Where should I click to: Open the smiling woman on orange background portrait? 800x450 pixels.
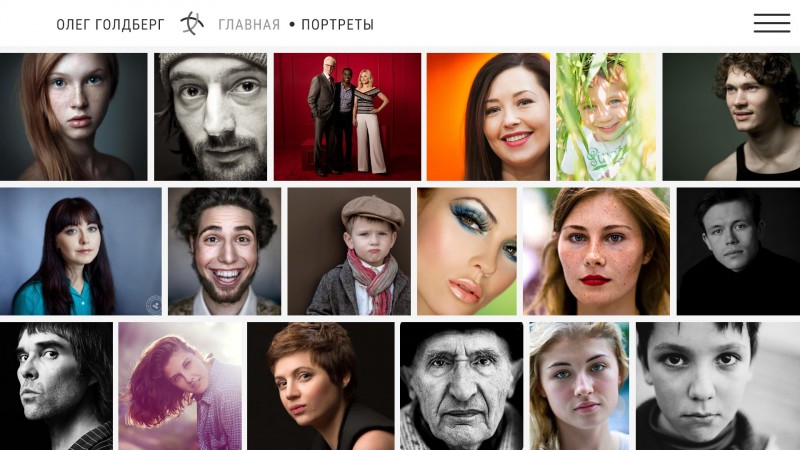click(488, 117)
